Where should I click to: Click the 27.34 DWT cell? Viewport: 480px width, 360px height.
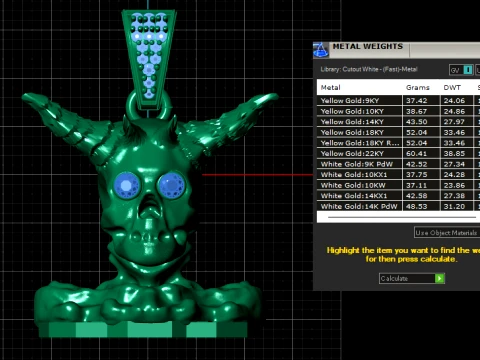457,164
